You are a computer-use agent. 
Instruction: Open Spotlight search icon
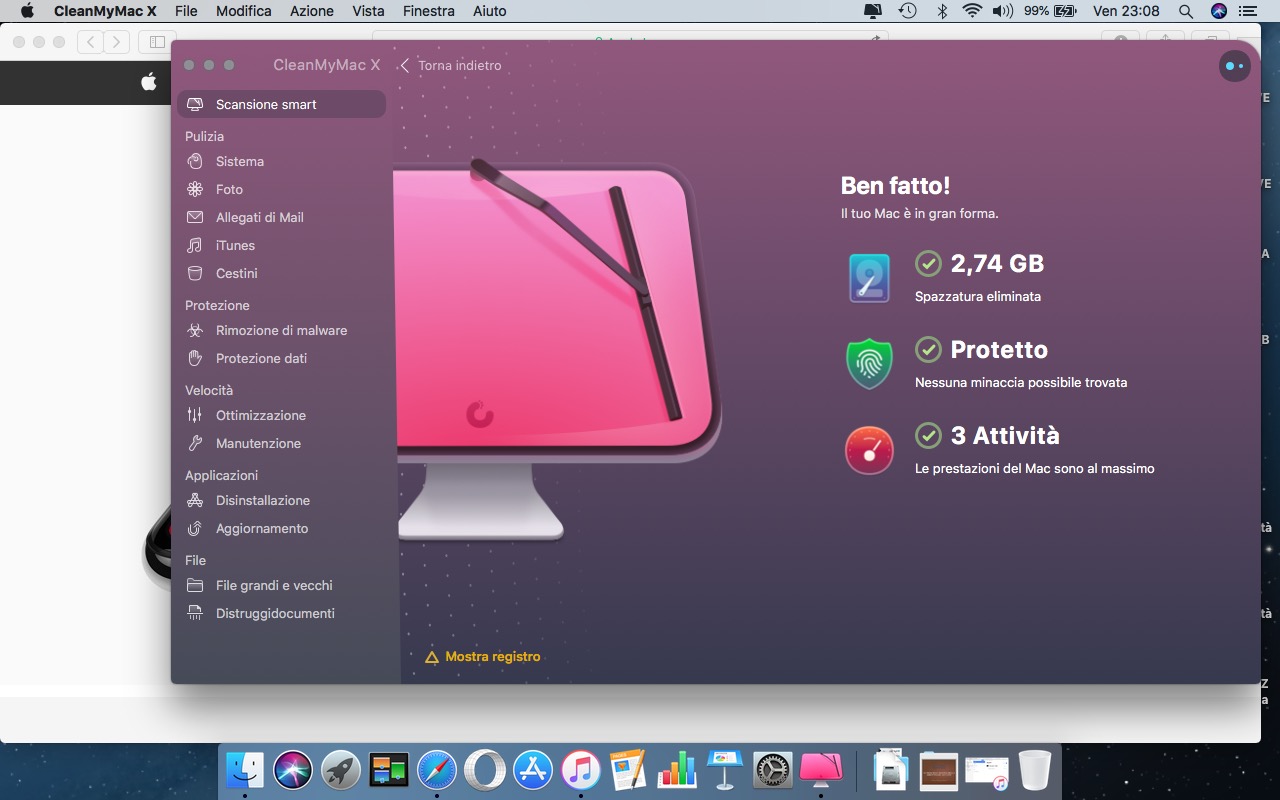[x=1186, y=11]
